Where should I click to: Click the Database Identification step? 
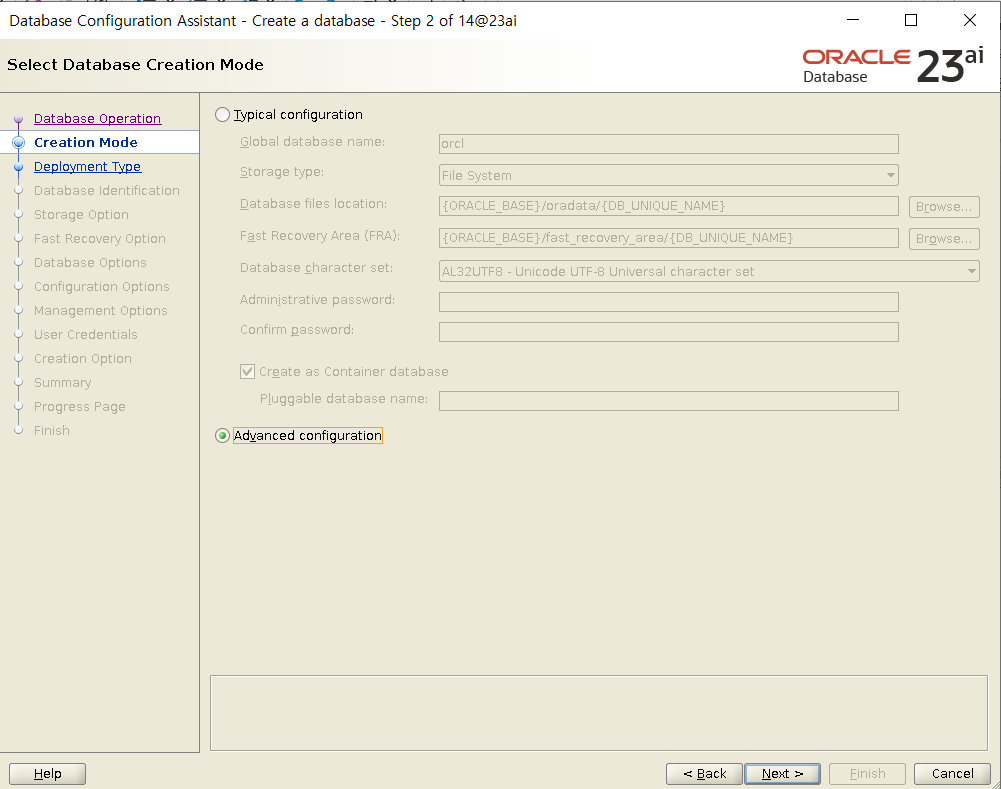(107, 191)
